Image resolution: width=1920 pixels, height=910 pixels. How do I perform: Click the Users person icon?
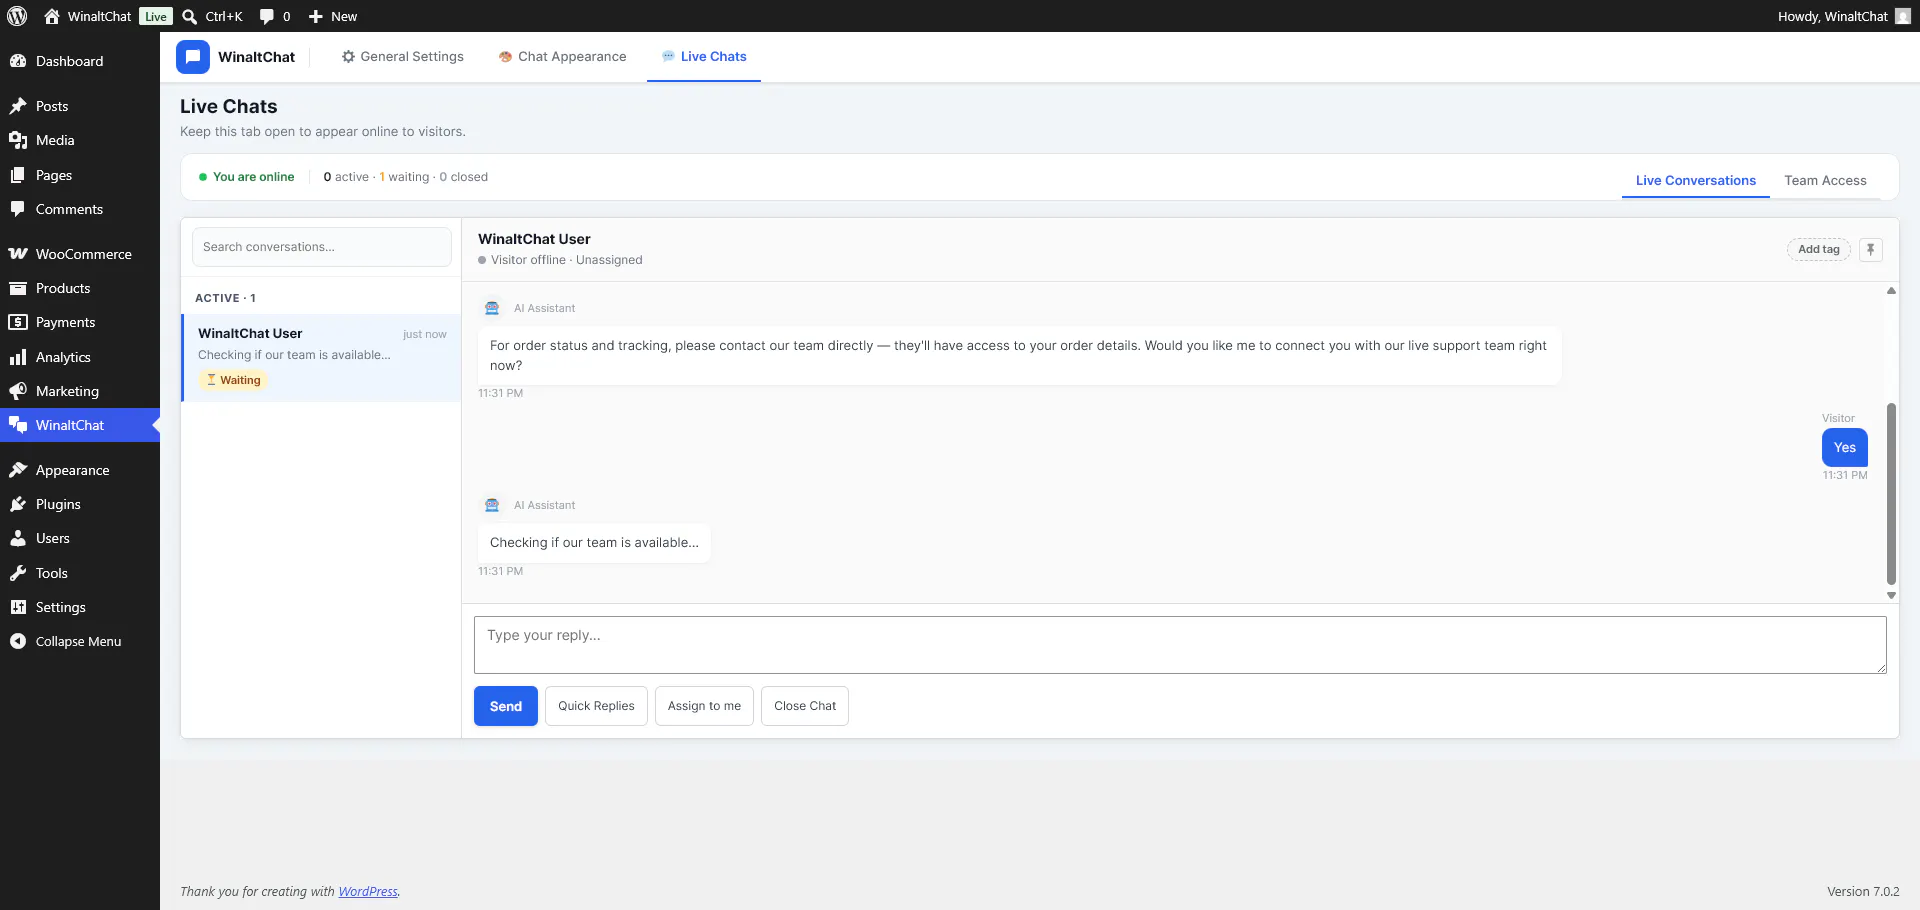pos(18,538)
